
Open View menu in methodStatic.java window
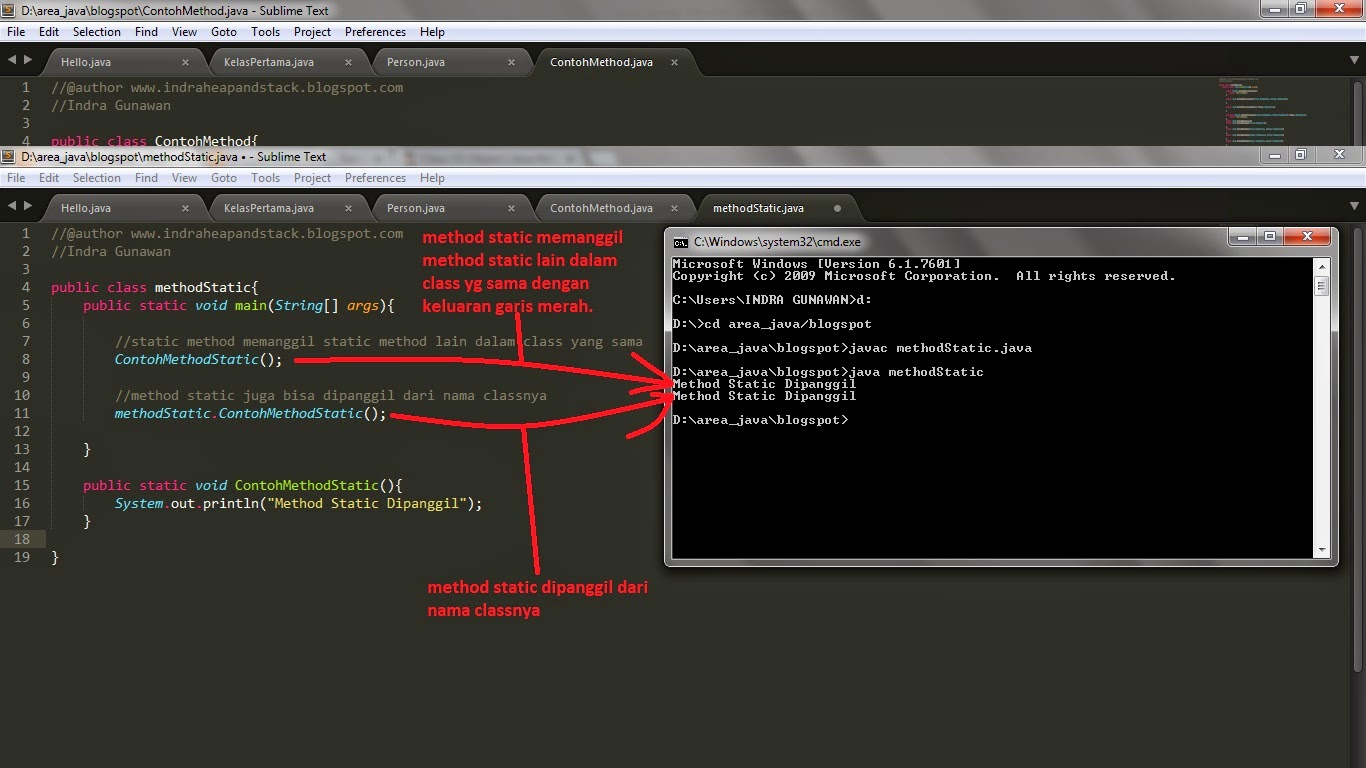click(x=184, y=178)
